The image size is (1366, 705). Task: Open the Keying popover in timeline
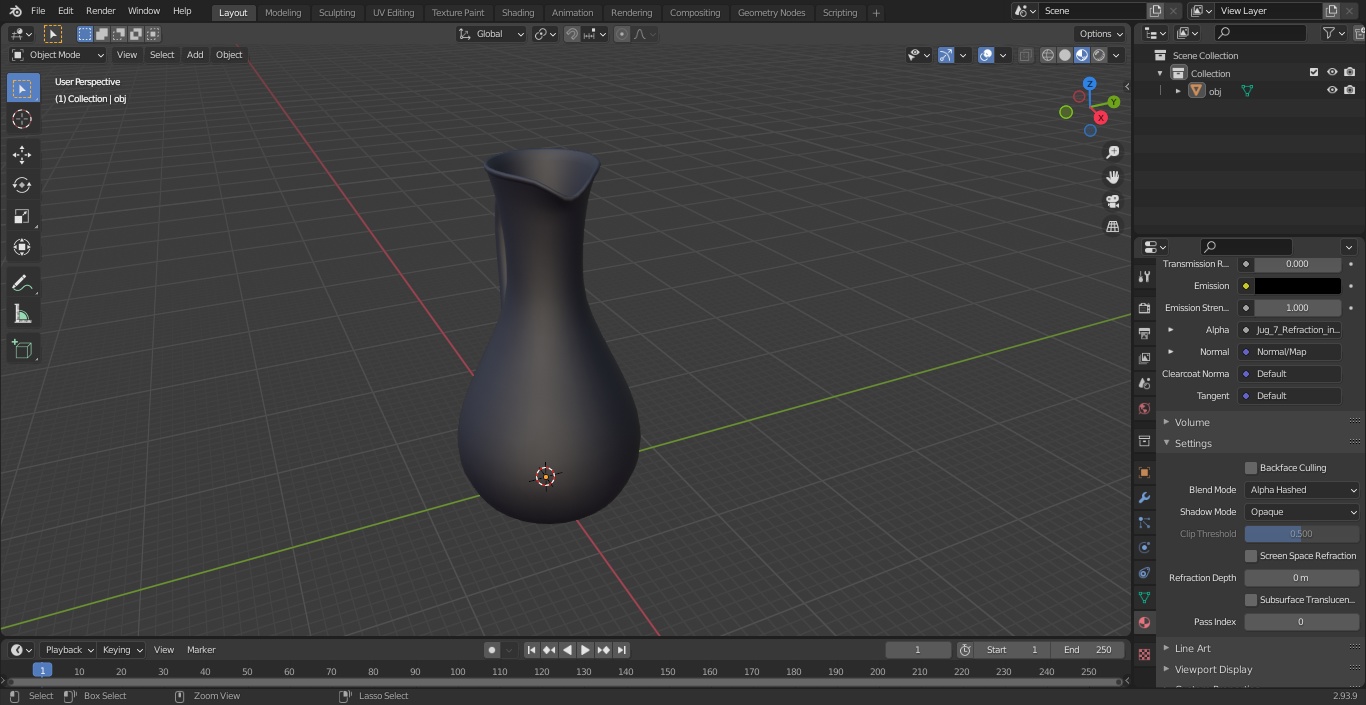coord(122,650)
